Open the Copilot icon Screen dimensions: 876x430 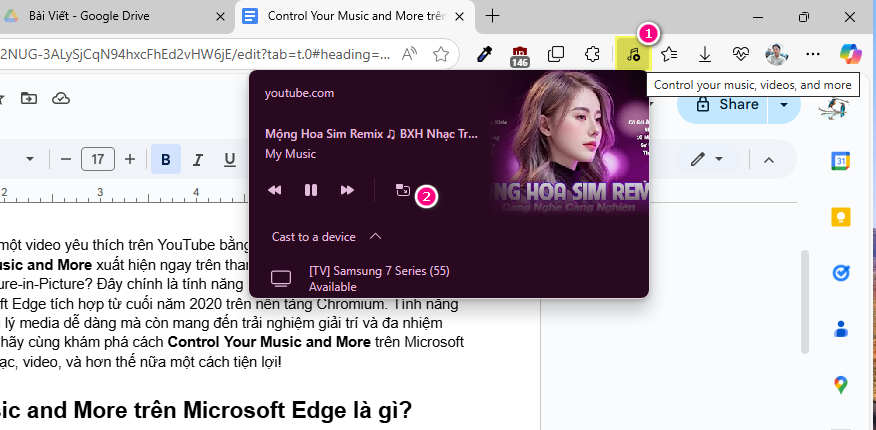850,54
